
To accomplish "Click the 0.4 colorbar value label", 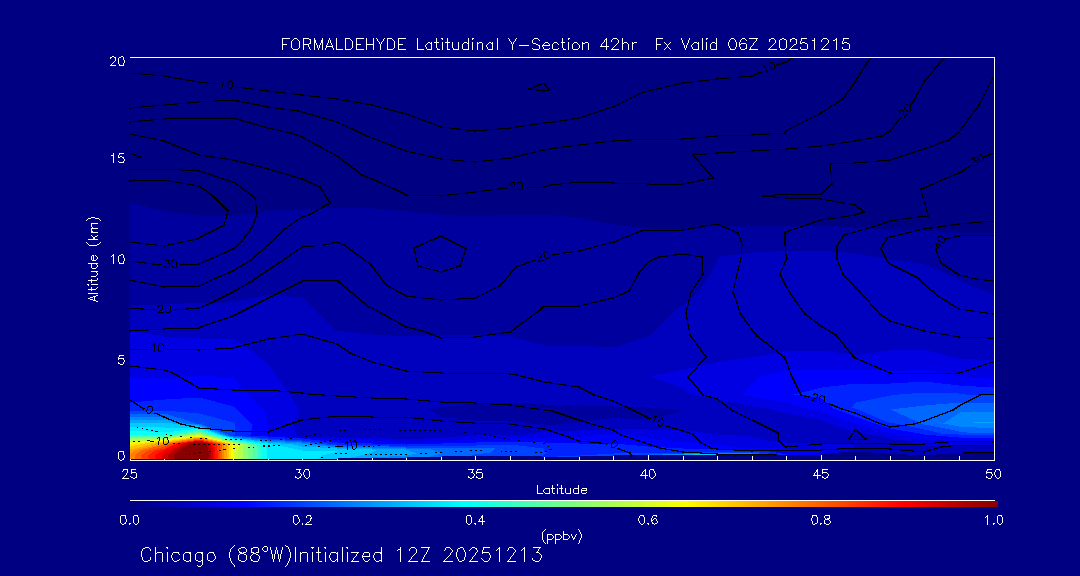I will click(475, 520).
